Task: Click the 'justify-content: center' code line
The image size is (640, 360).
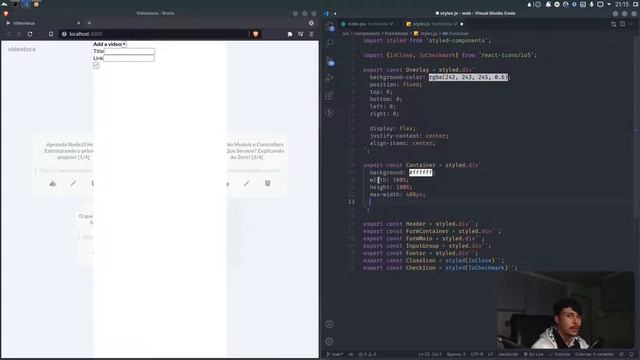Action: pos(409,136)
